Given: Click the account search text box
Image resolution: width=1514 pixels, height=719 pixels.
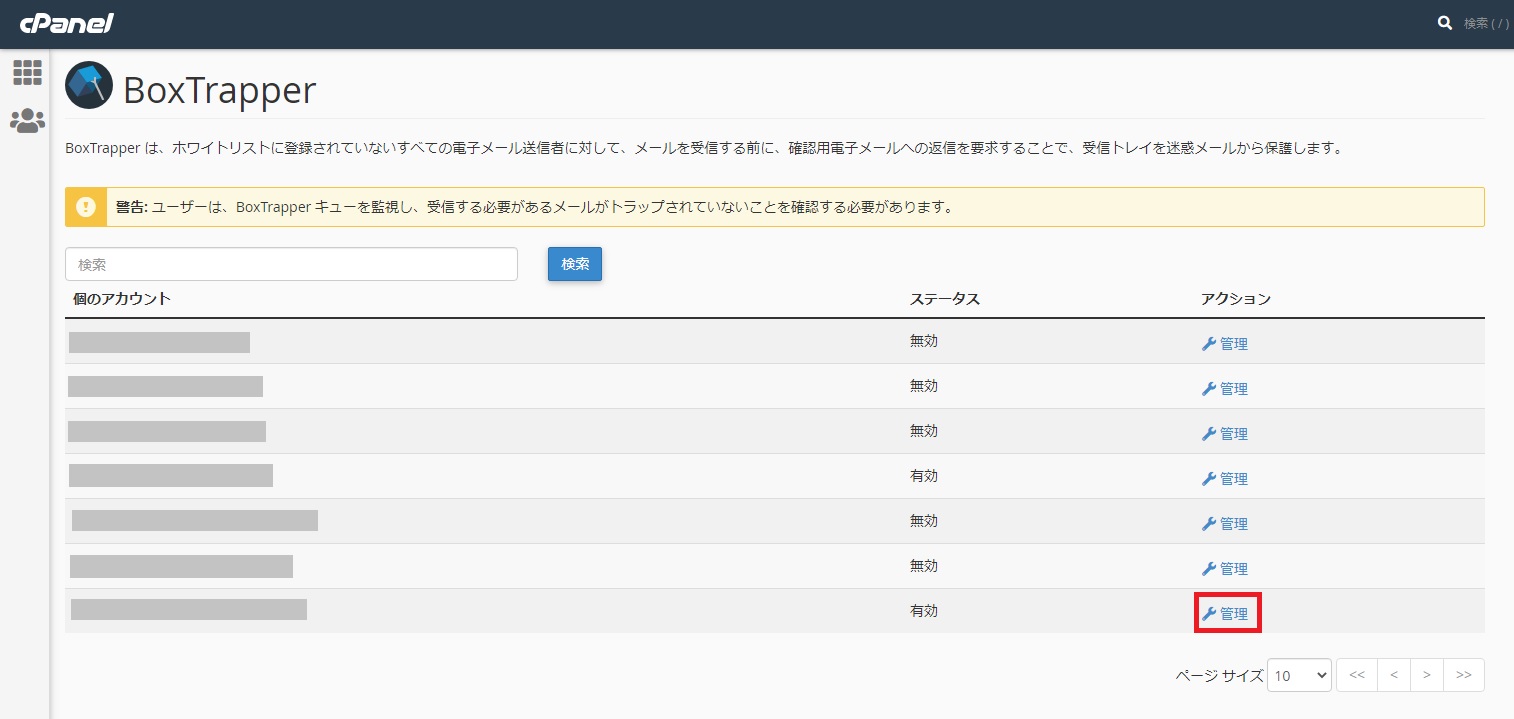Looking at the screenshot, I should click(291, 265).
